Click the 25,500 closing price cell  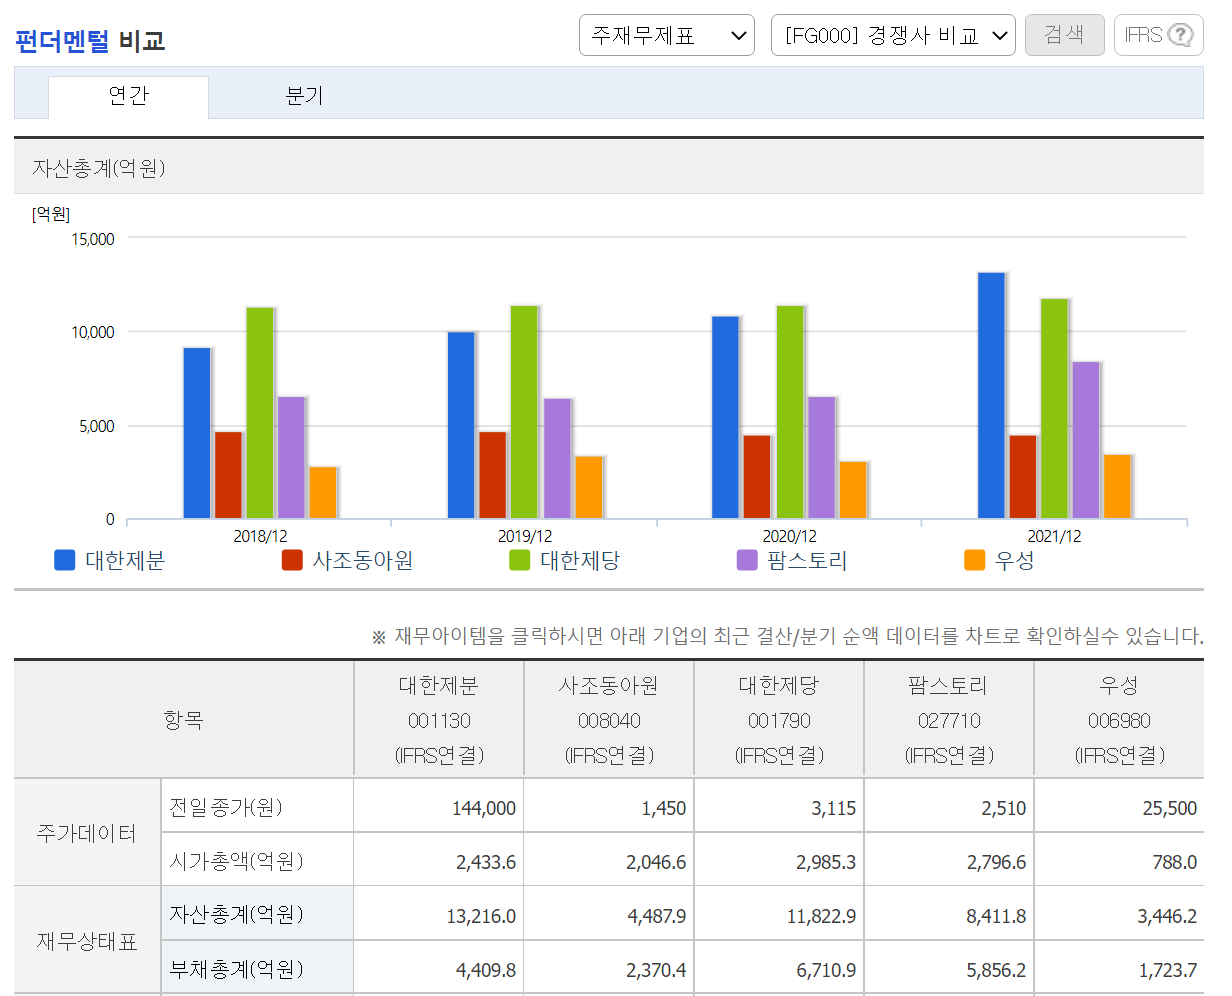1119,807
